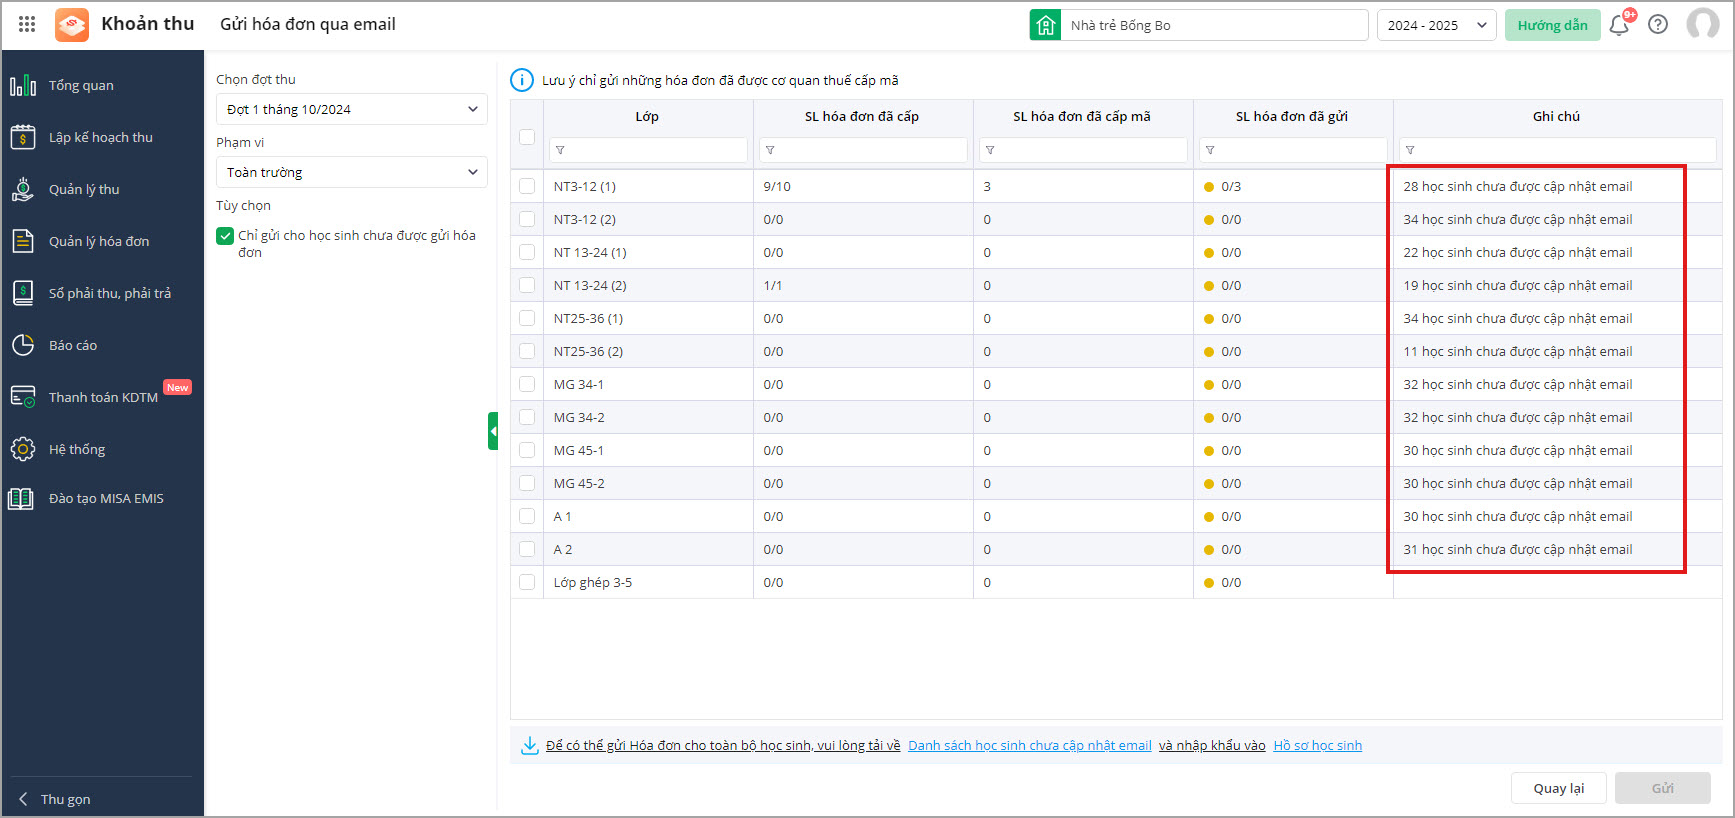Tick the checkbox for class Lớp ghép 3-5
Image resolution: width=1735 pixels, height=818 pixels.
coord(527,582)
